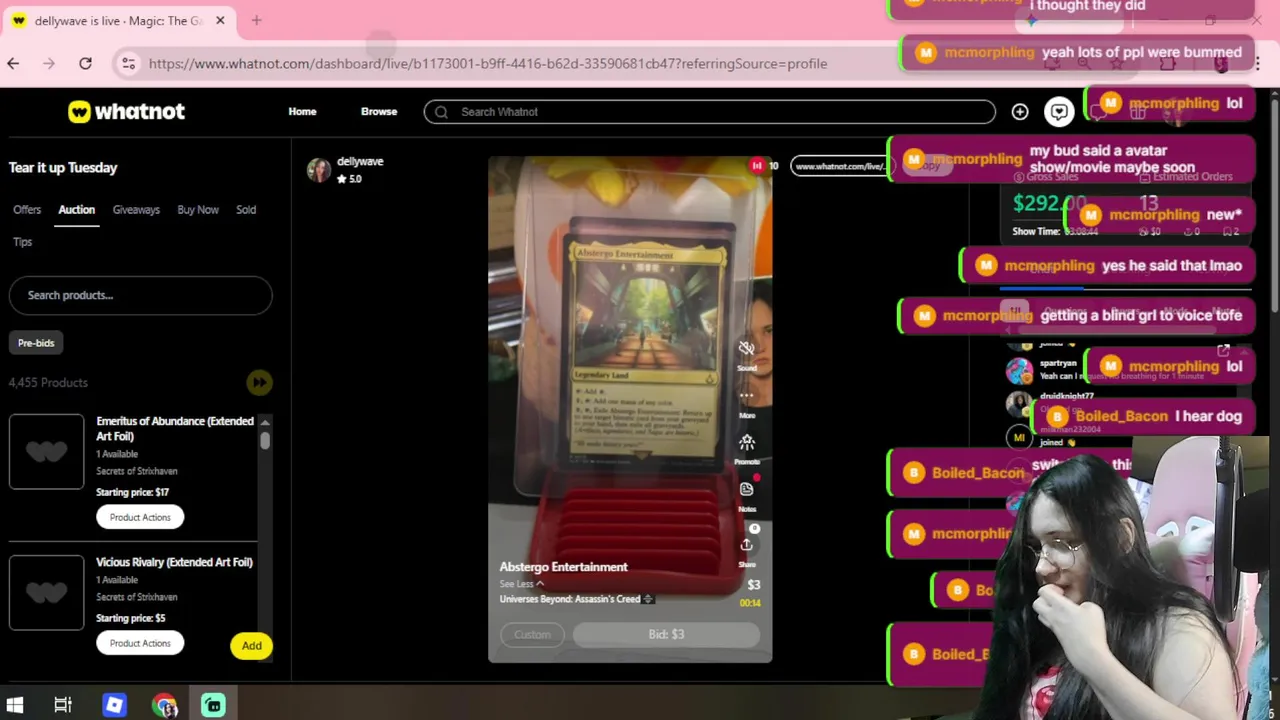Open Product Actions for Emeritus of Abundance

coord(140,517)
